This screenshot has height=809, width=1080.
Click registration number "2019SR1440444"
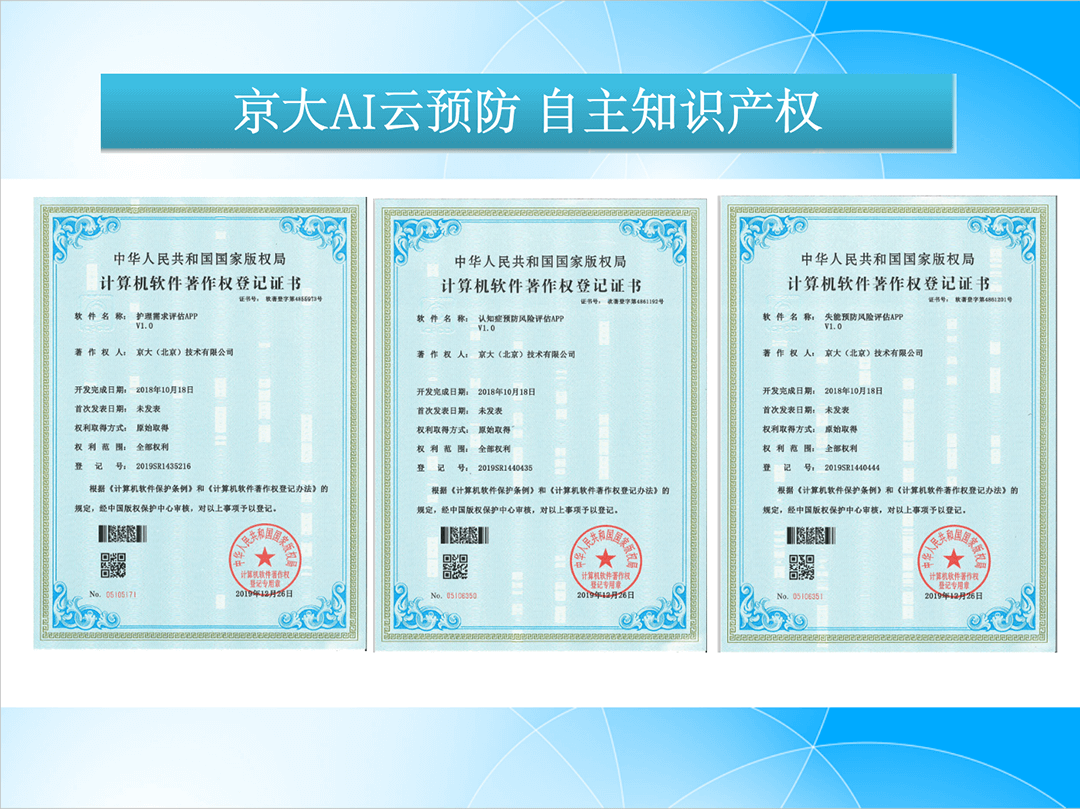(x=852, y=467)
